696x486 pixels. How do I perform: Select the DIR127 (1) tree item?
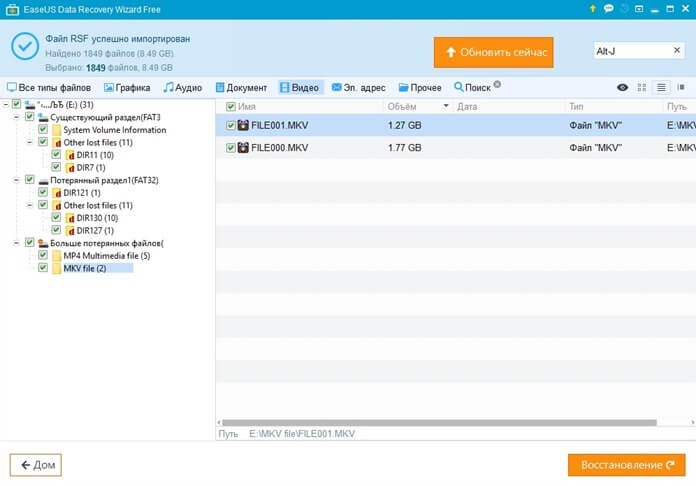(x=95, y=230)
